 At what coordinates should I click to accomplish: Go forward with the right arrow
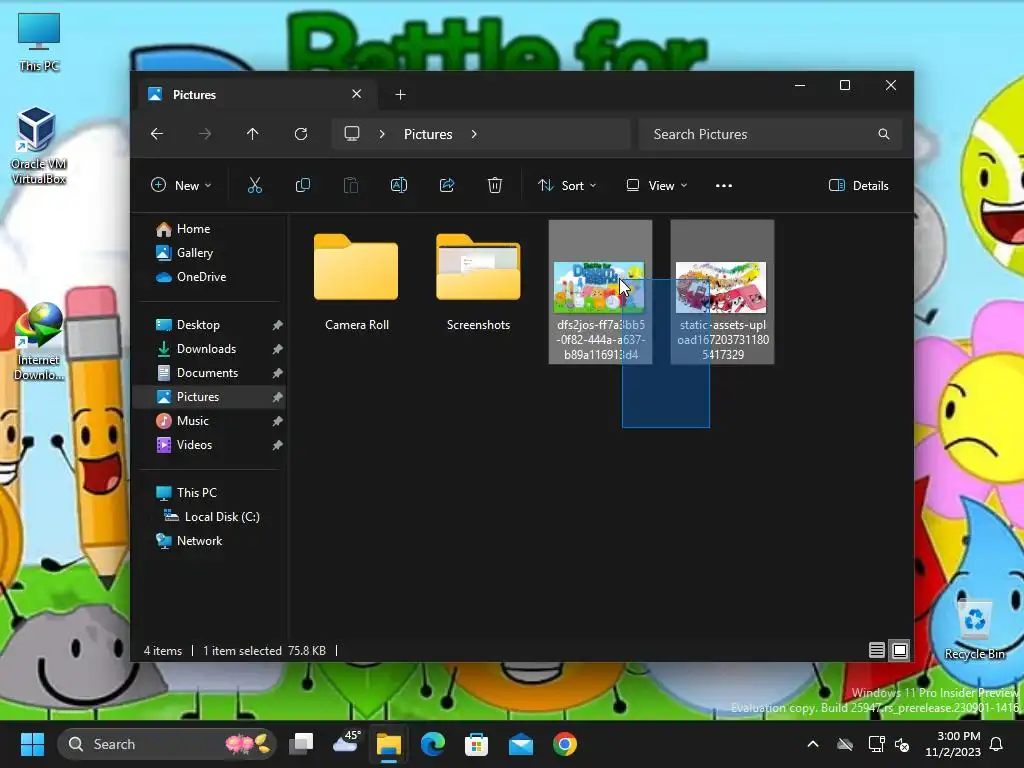205,134
